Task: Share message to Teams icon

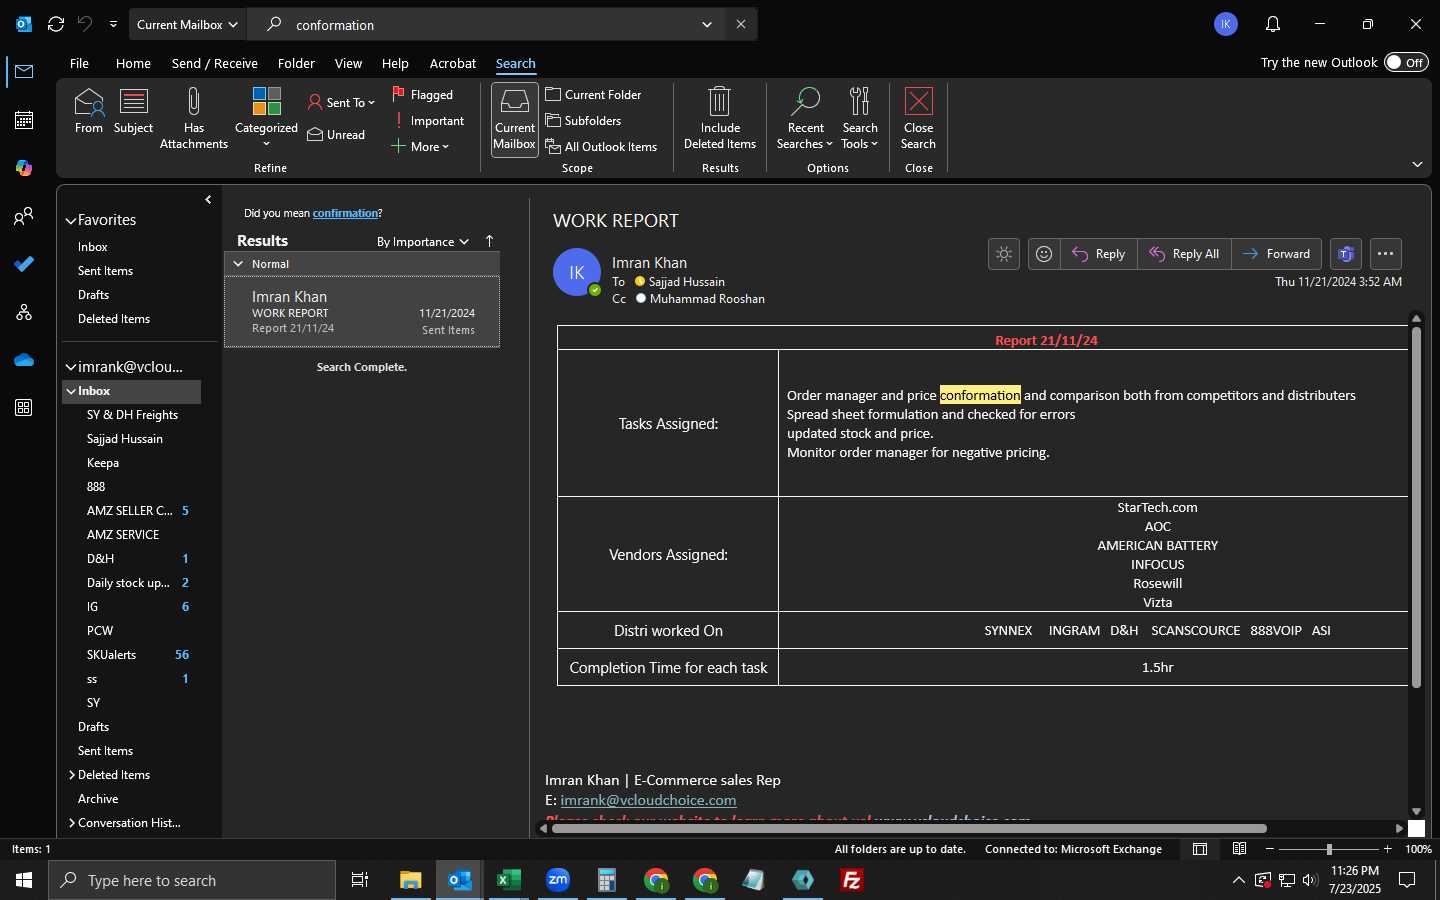Action: click(1346, 254)
